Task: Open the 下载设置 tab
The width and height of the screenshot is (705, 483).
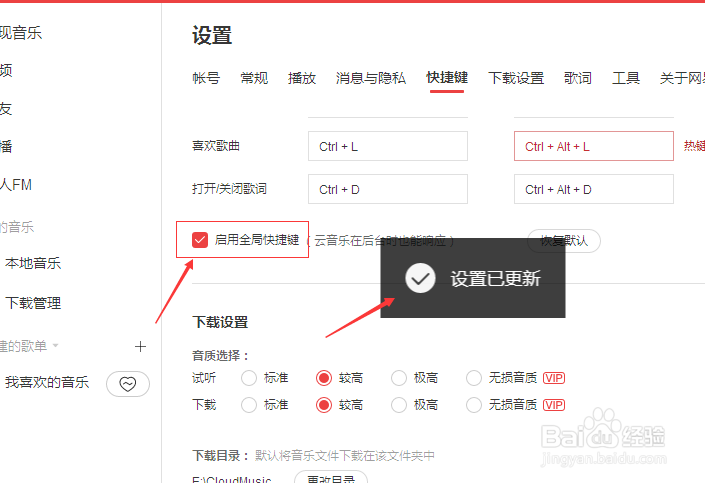Action: click(516, 78)
